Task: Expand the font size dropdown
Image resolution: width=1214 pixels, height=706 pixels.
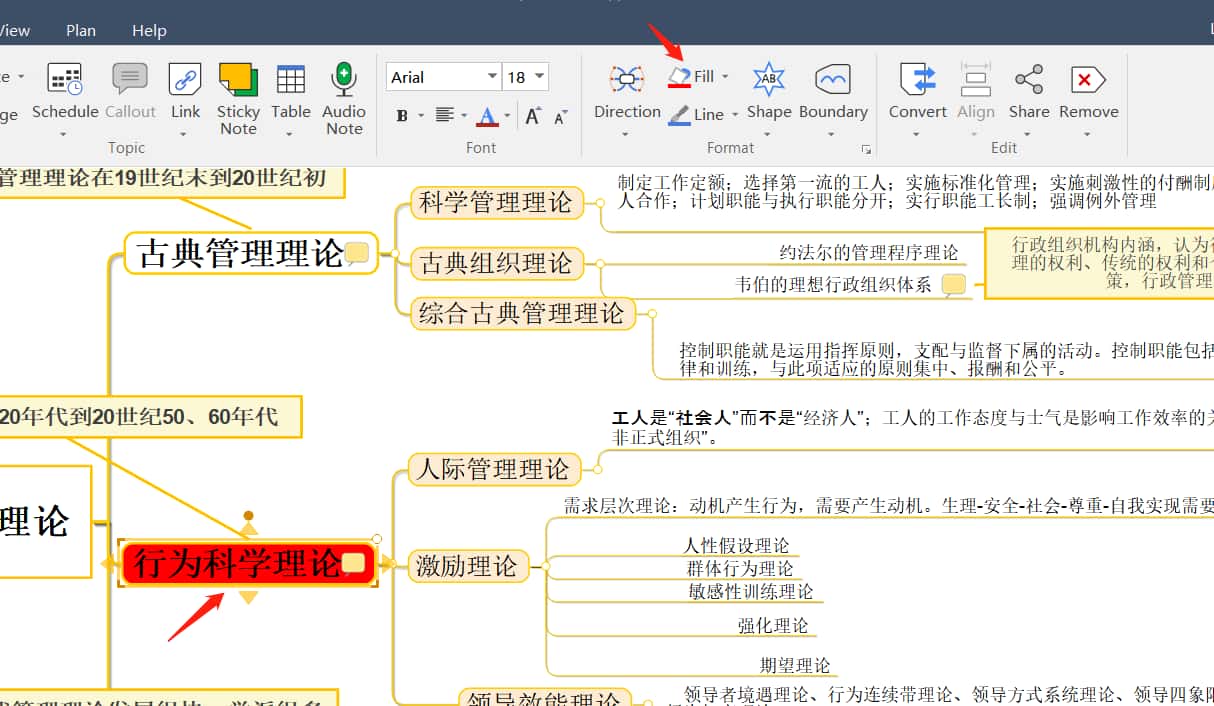Action: tap(540, 77)
